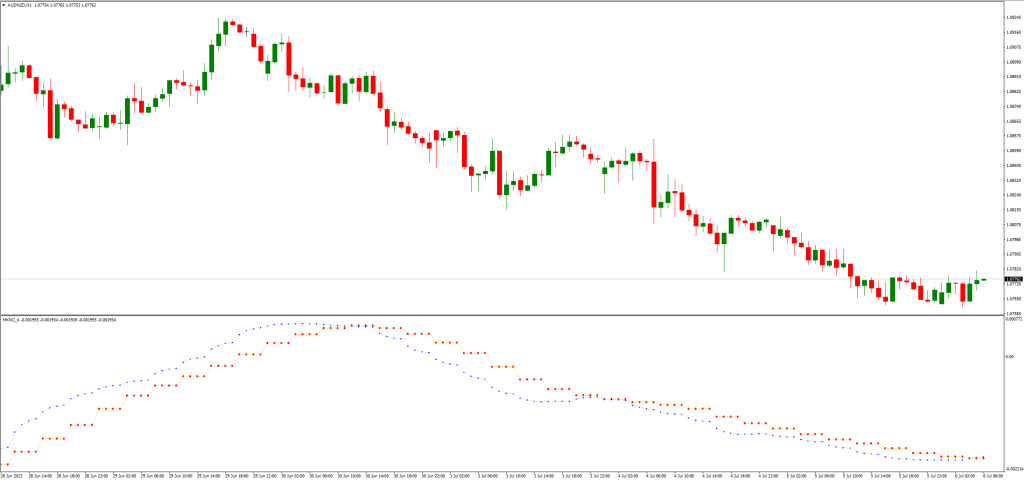Click the last candle at the chart's right edge
The height and width of the screenshot is (480, 1024).
tap(984, 280)
